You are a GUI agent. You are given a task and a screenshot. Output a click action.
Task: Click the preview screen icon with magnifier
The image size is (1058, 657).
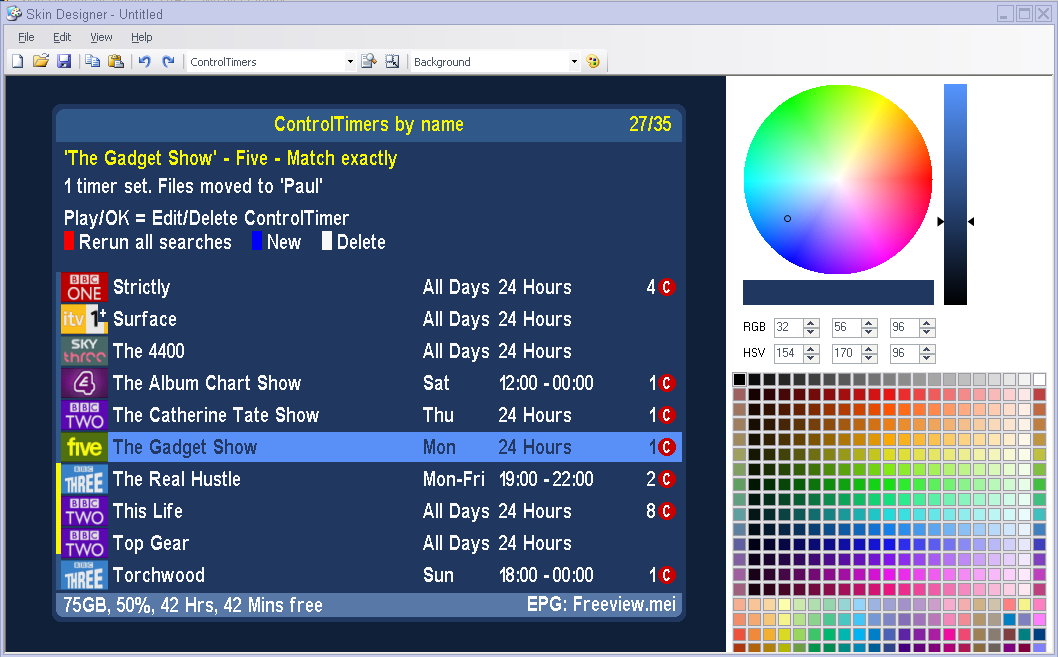368,61
